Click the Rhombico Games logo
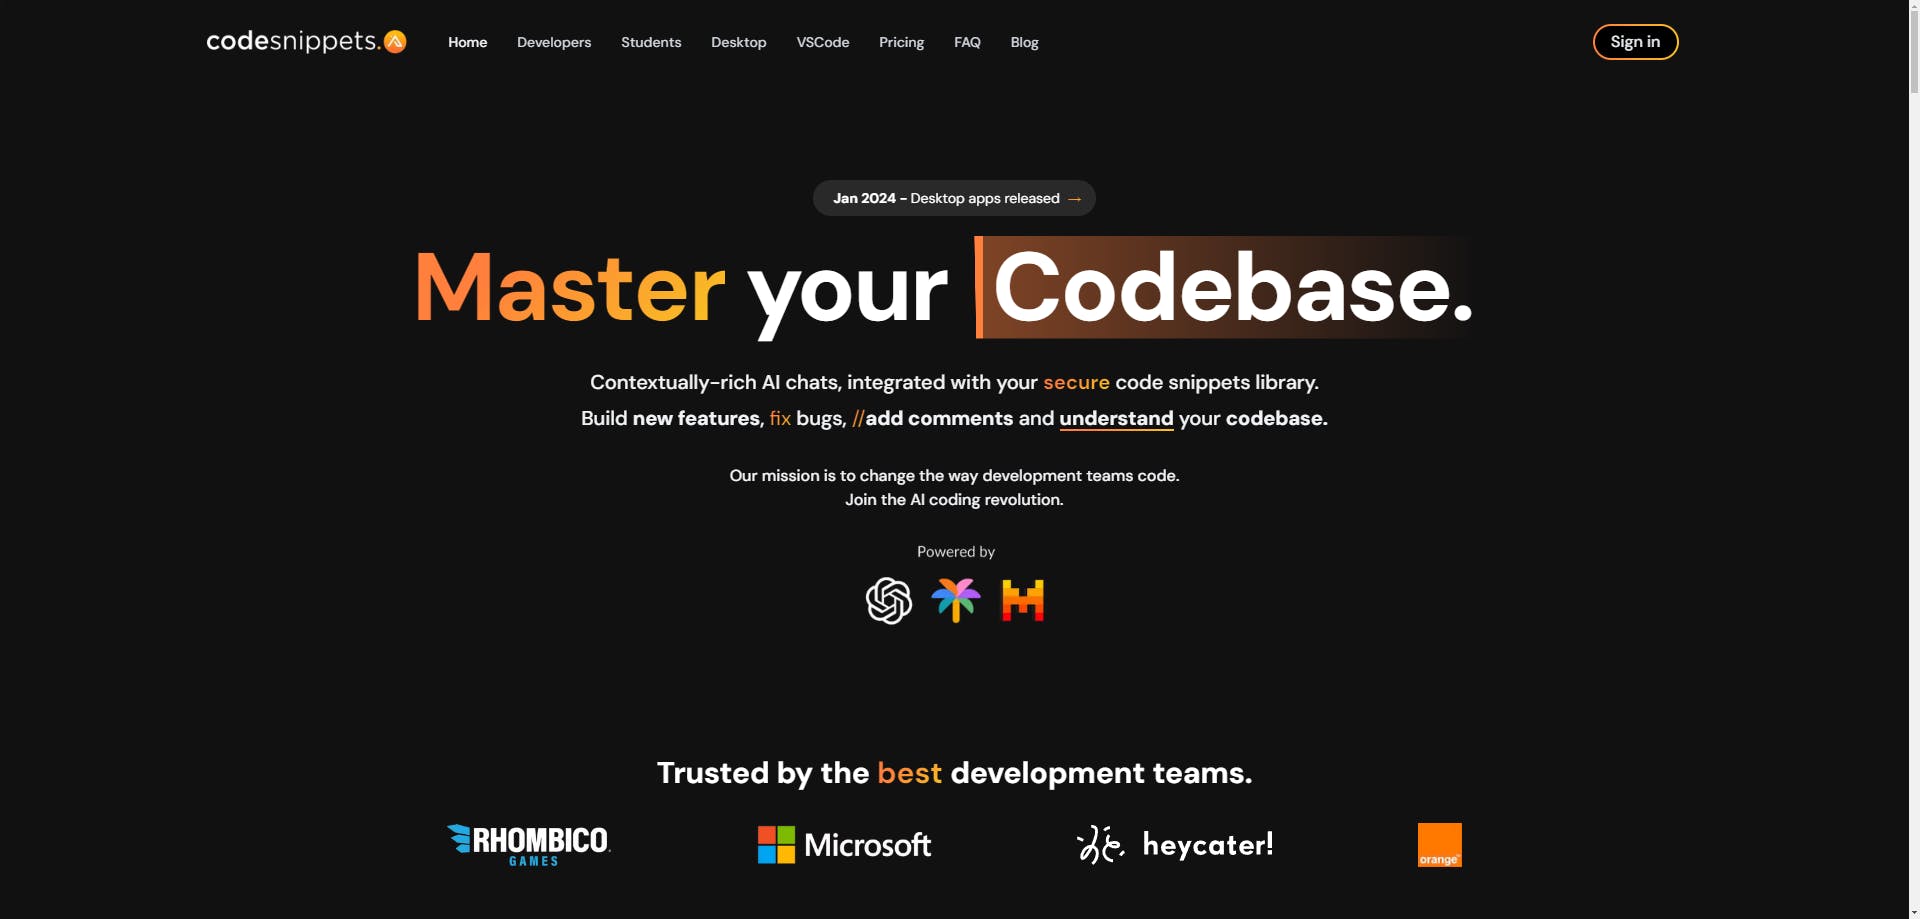The height and width of the screenshot is (919, 1920). [528, 845]
